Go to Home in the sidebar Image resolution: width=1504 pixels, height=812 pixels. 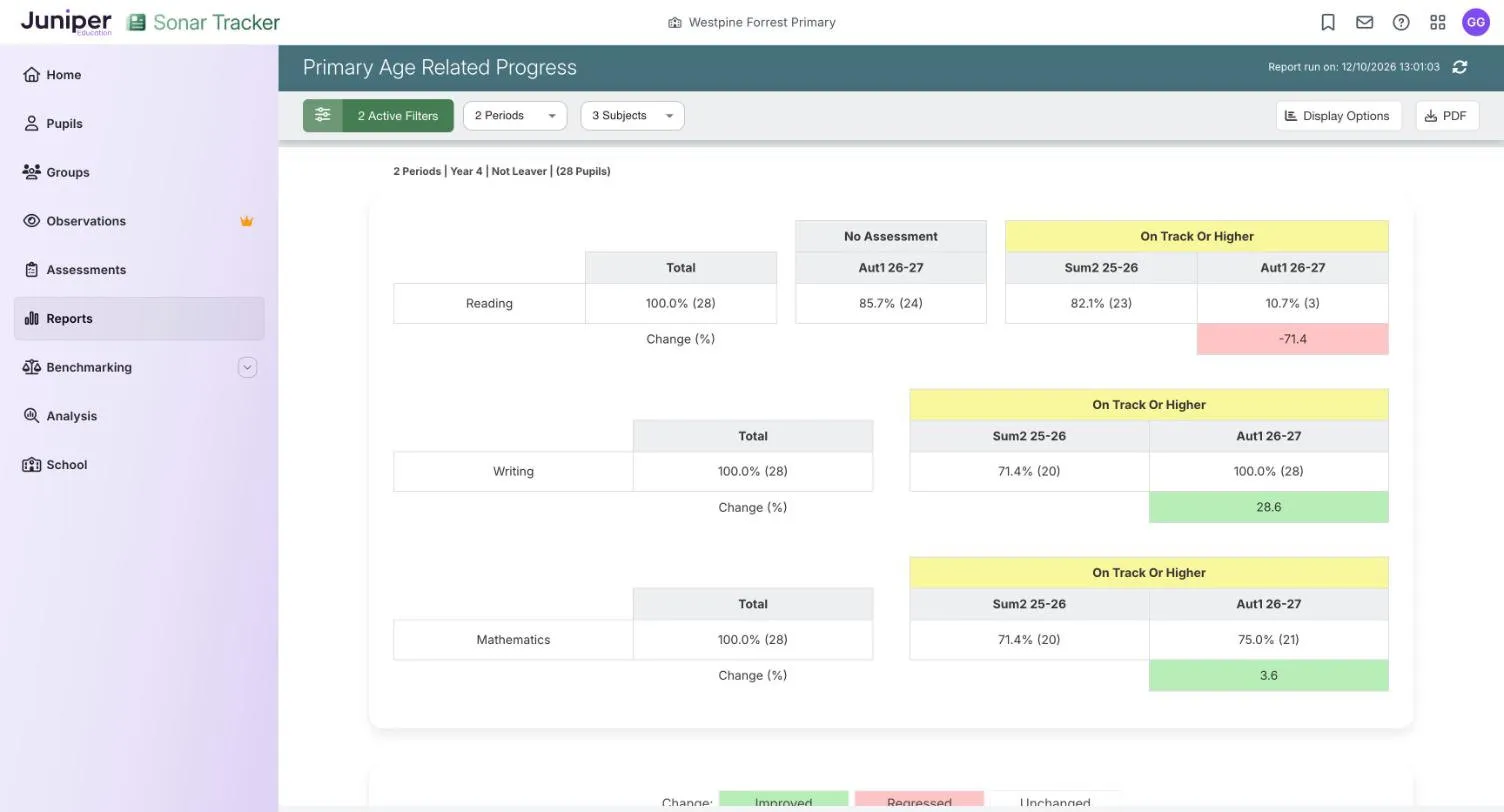tap(139, 75)
